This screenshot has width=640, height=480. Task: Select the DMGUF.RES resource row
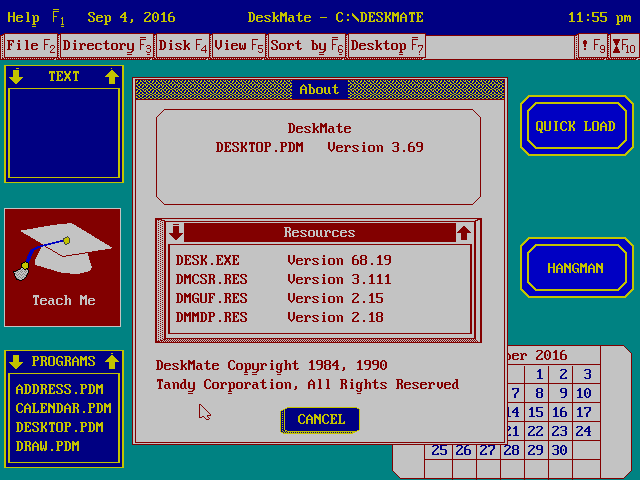tap(320, 298)
